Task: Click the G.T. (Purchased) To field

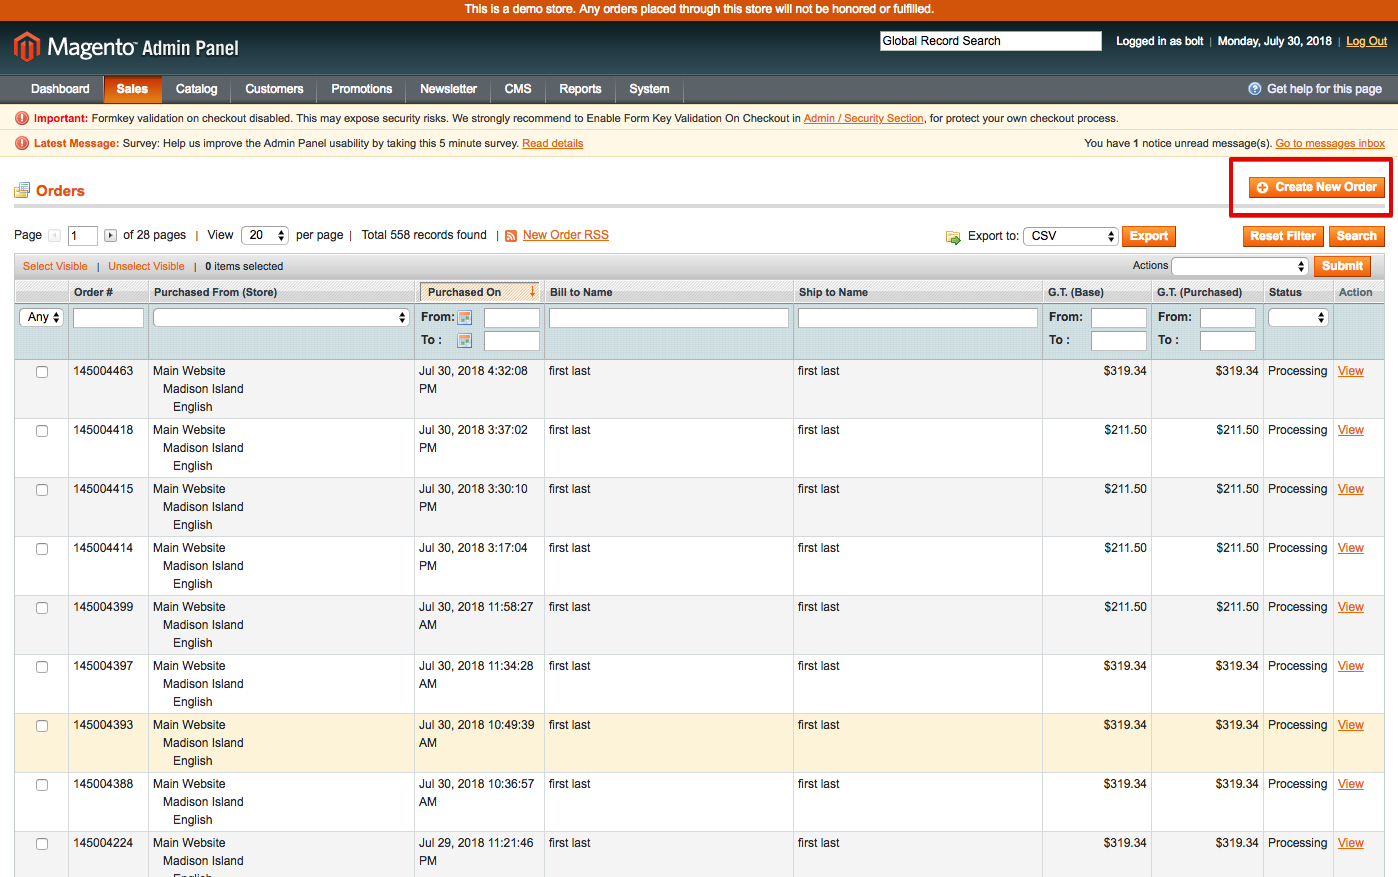Action: click(1228, 341)
